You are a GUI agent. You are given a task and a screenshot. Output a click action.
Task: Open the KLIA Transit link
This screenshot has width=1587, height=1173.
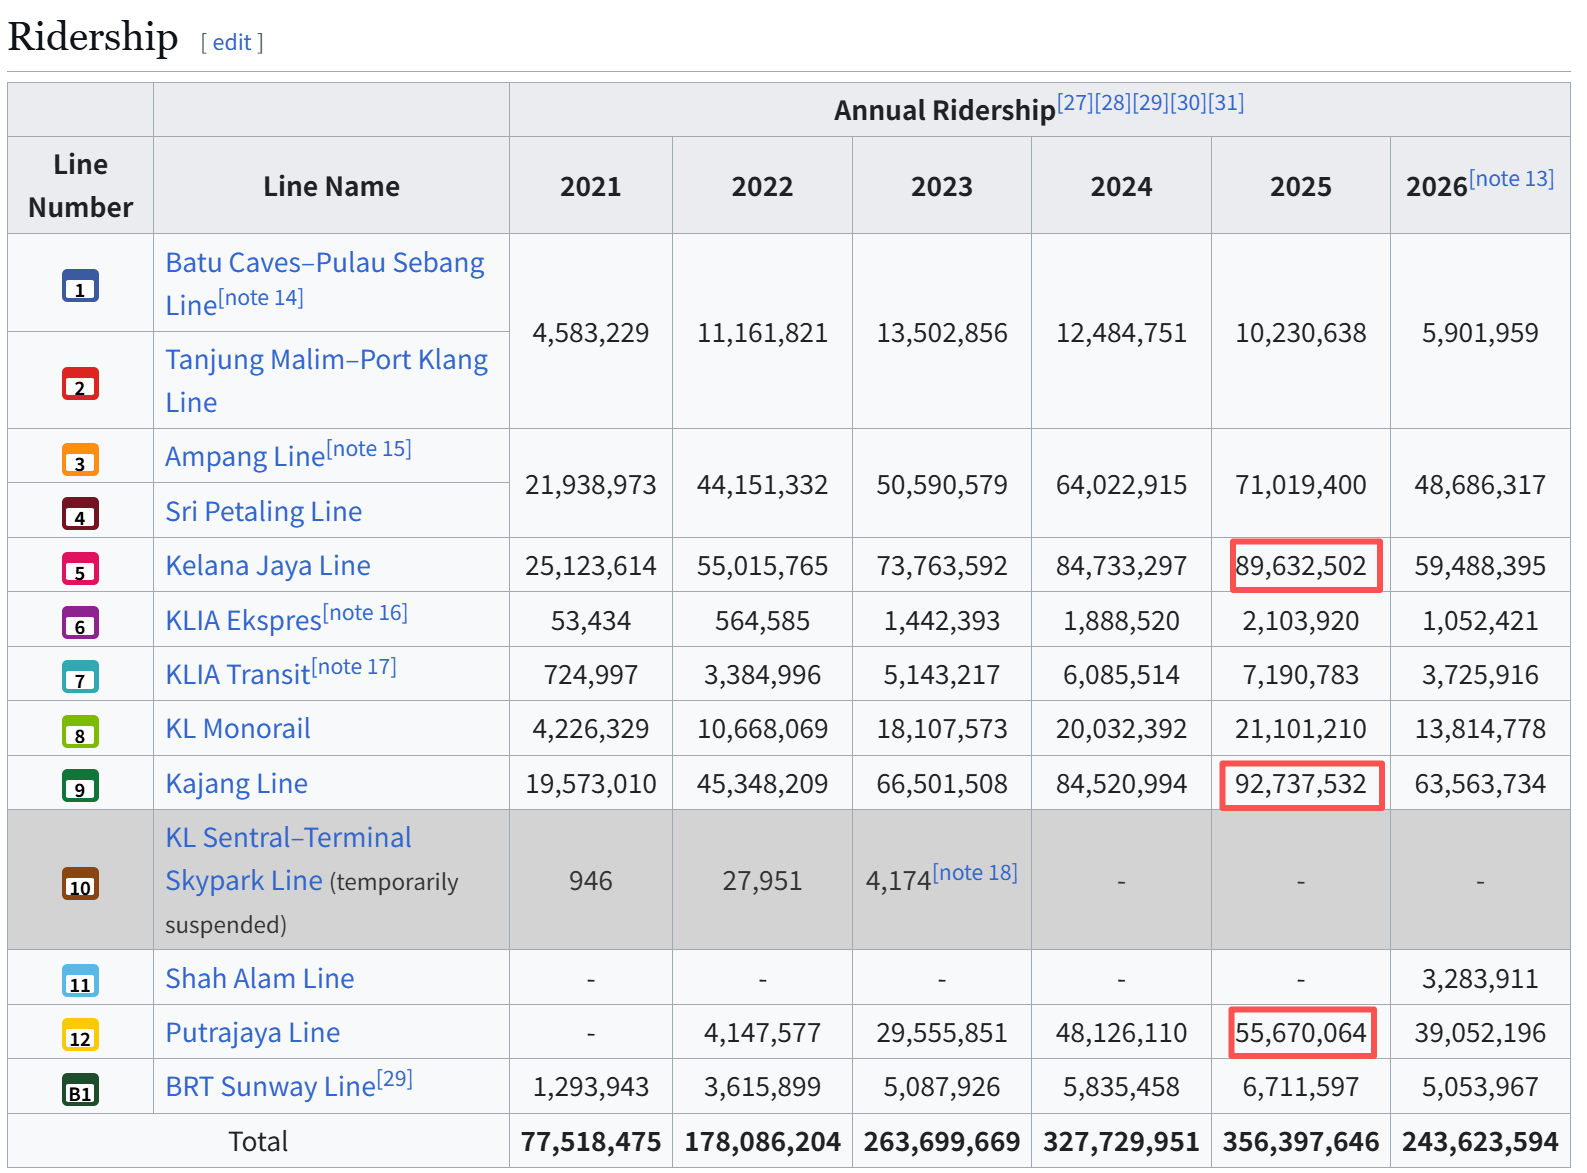click(238, 674)
